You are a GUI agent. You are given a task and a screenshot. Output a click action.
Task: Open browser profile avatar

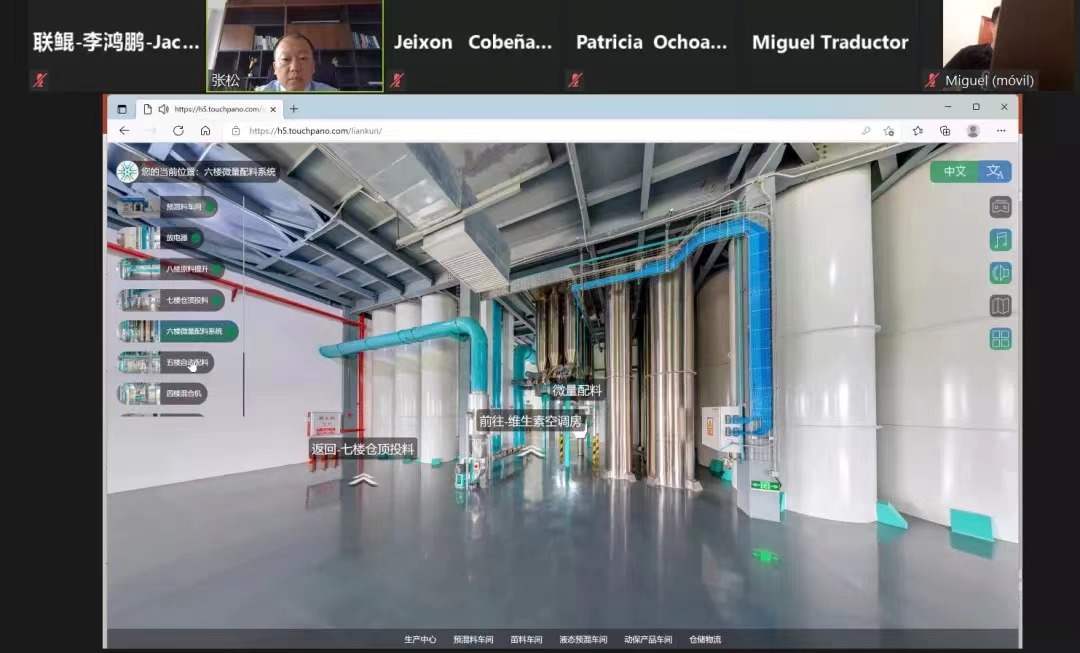[x=973, y=131]
